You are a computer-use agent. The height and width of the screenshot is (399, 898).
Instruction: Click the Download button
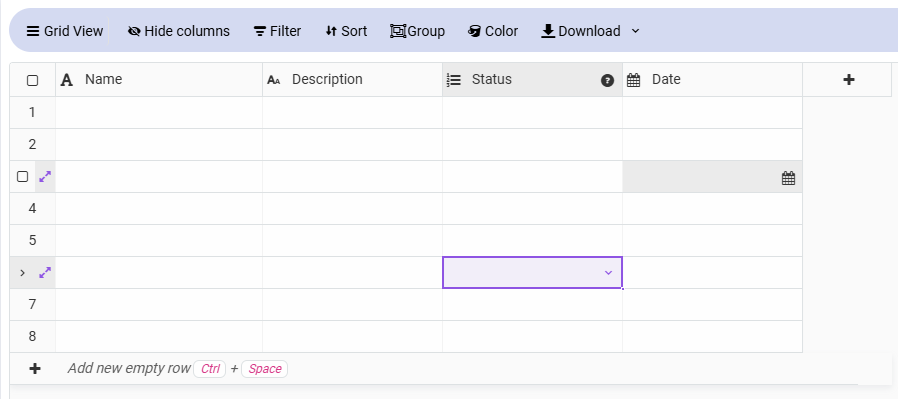581,31
